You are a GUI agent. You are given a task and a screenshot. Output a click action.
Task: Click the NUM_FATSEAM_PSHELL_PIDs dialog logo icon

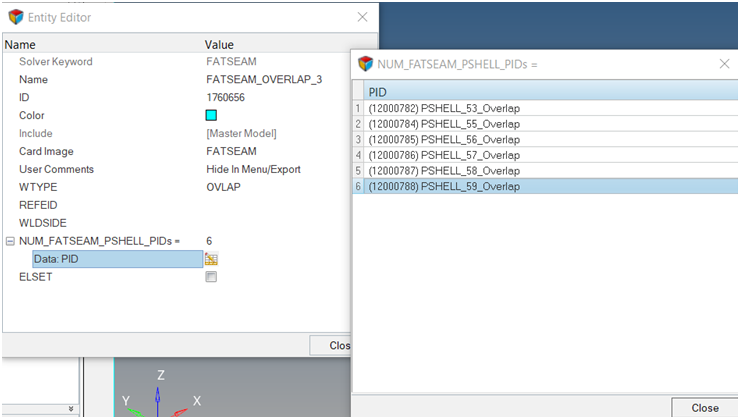366,64
